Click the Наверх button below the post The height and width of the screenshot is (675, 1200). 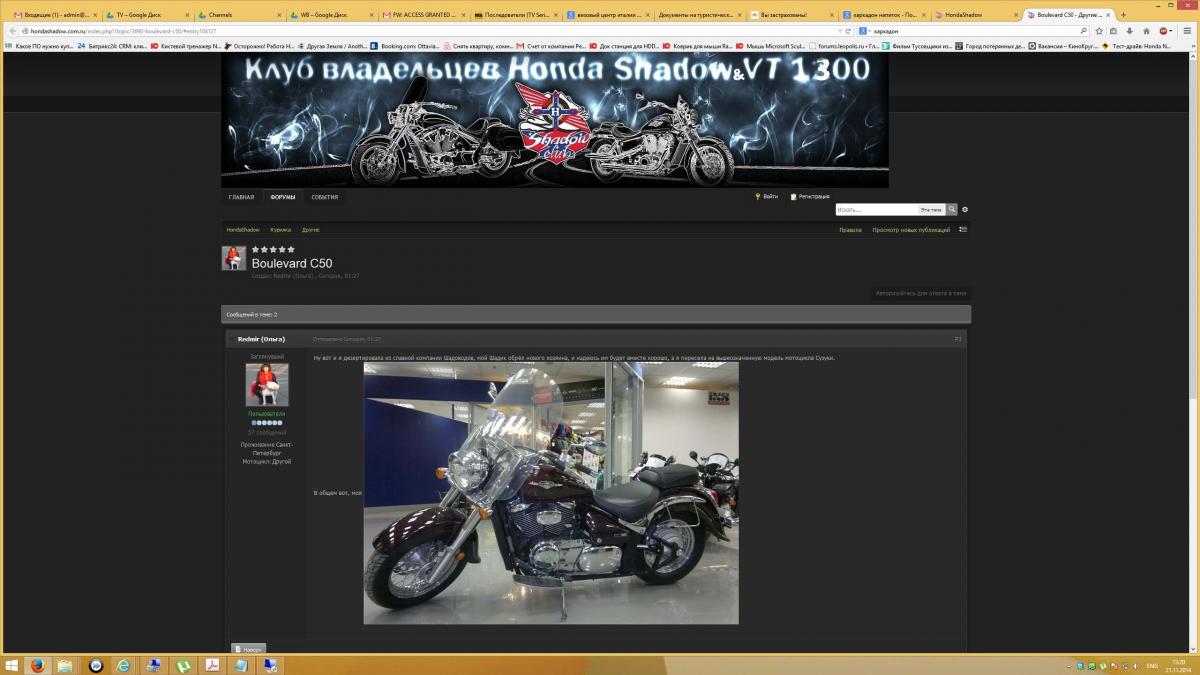[x=249, y=649]
